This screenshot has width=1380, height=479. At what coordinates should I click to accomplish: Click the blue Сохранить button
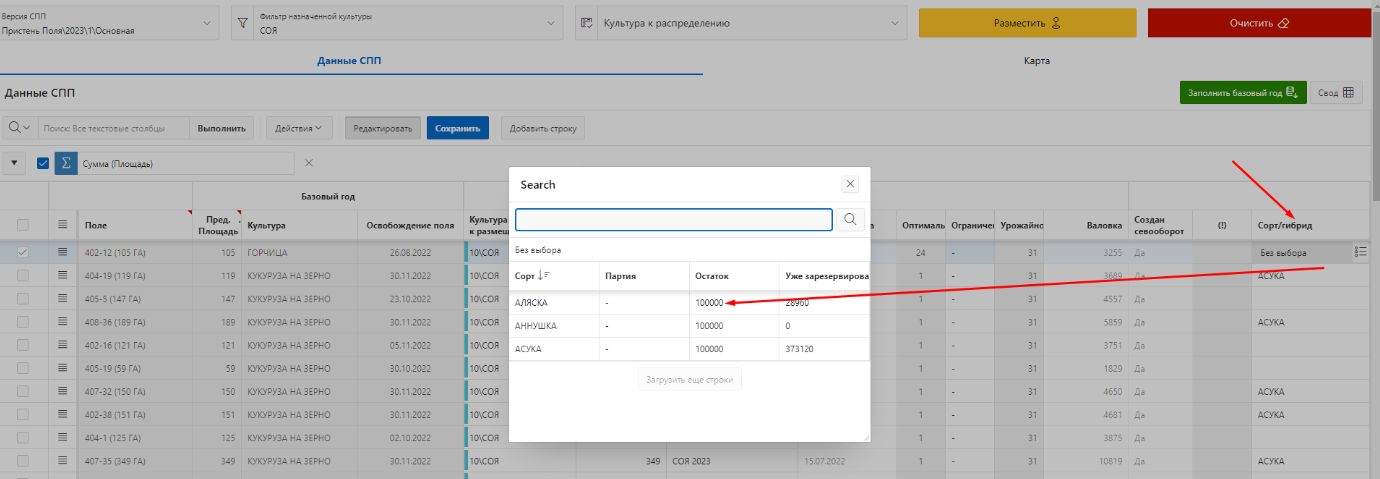pos(457,128)
